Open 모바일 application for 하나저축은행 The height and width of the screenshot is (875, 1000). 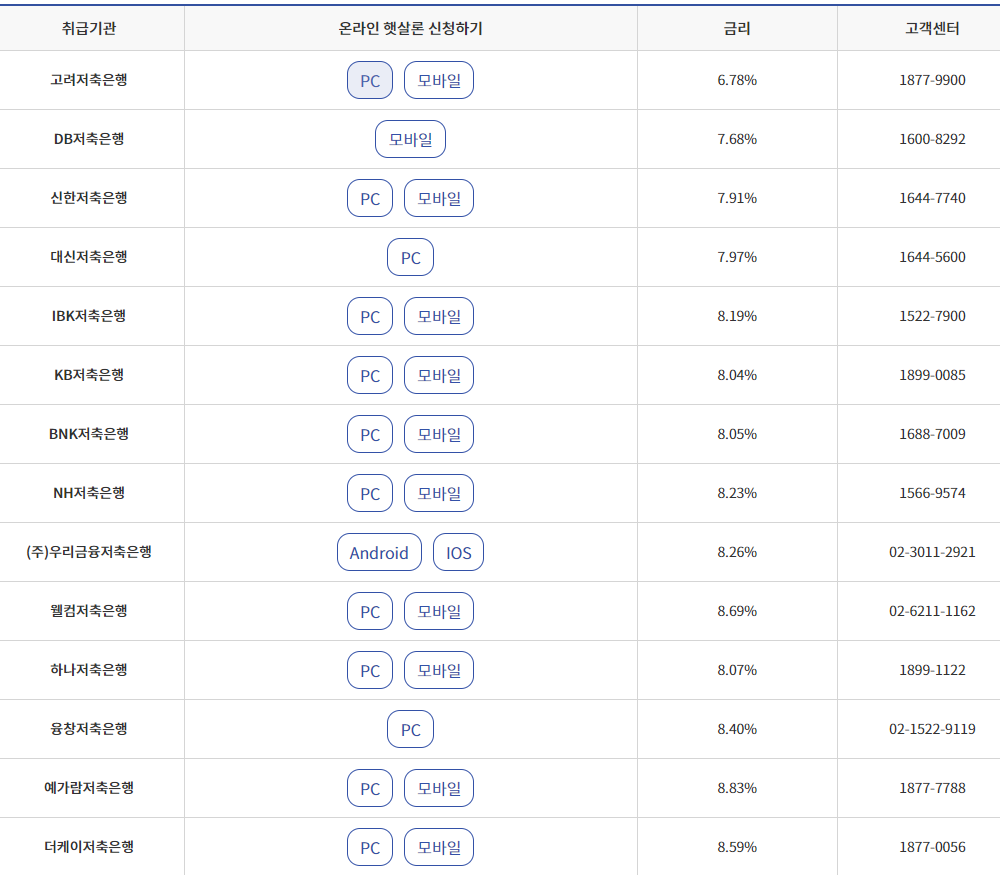(x=439, y=670)
